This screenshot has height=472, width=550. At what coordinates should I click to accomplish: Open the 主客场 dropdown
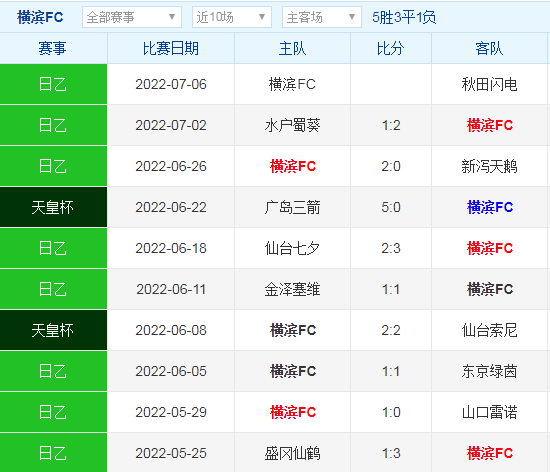click(322, 17)
